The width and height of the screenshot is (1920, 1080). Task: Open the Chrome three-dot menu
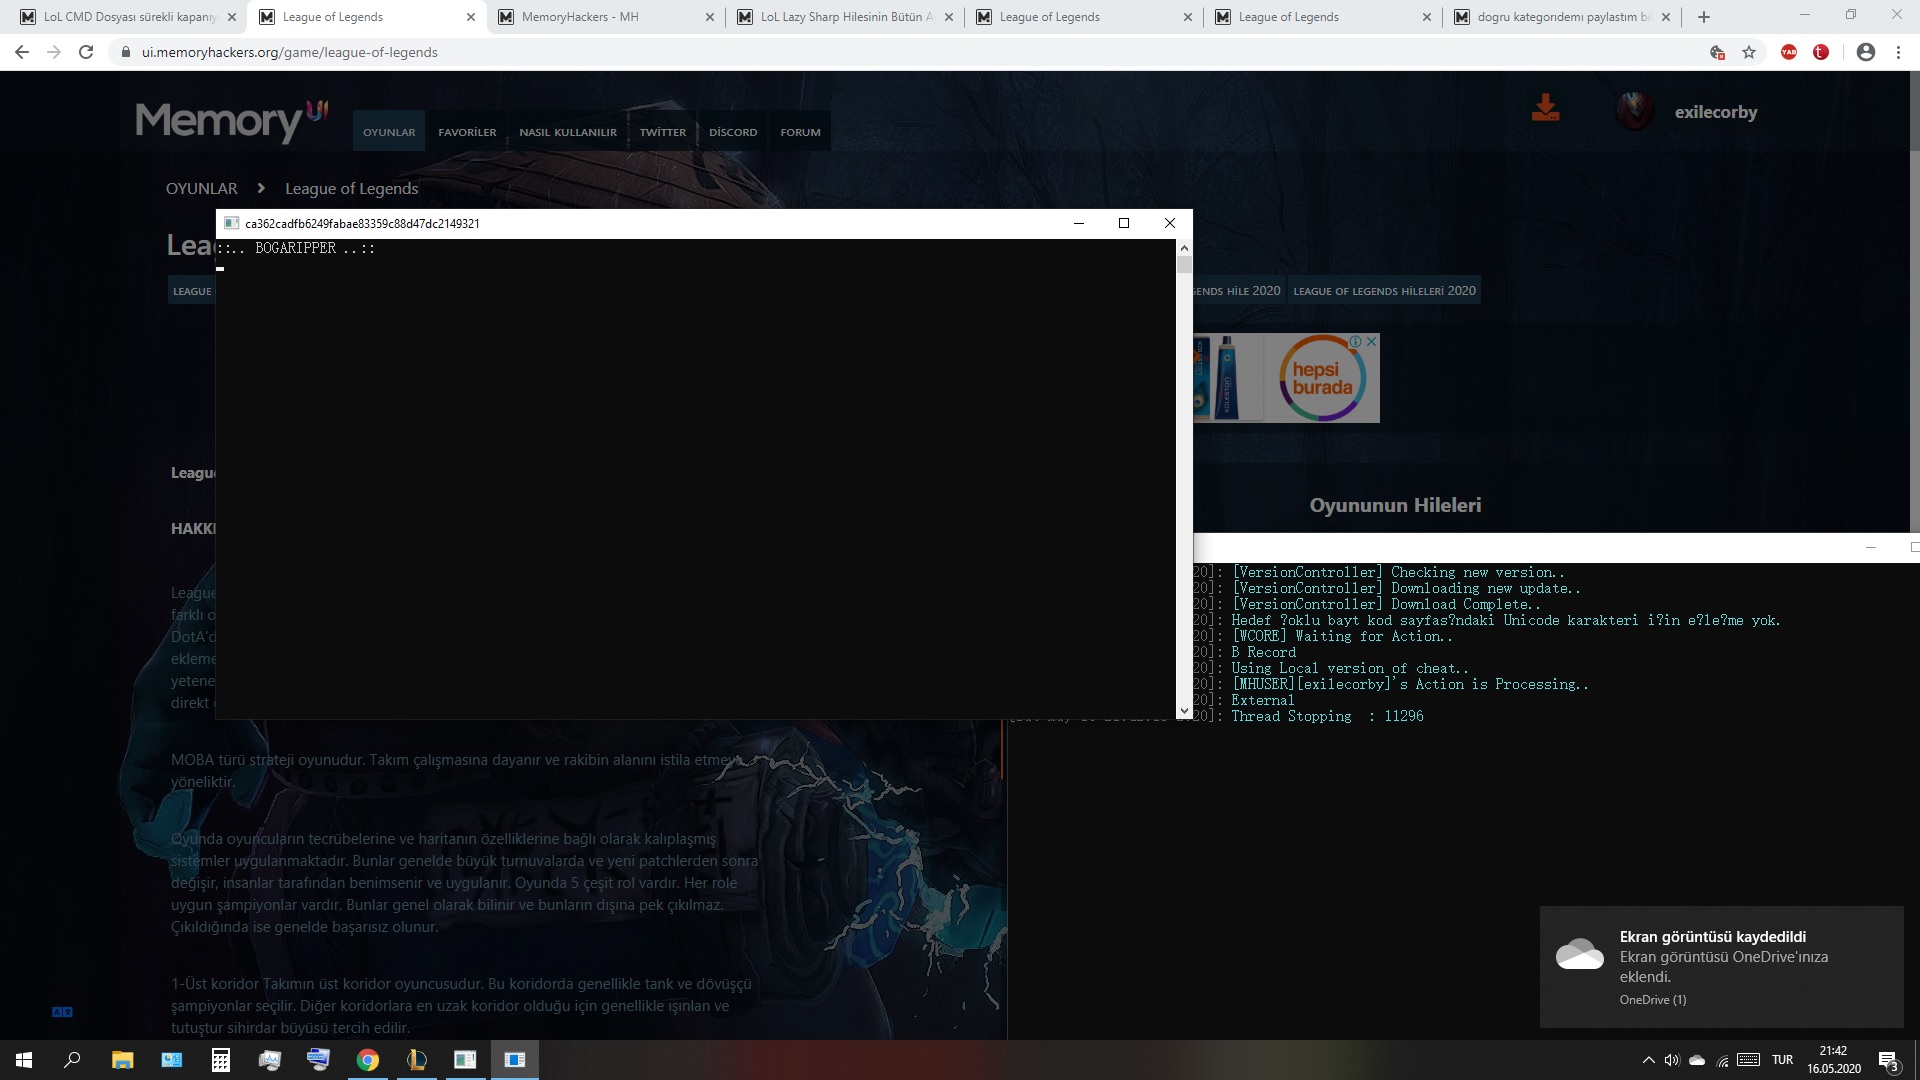pyautogui.click(x=1898, y=52)
